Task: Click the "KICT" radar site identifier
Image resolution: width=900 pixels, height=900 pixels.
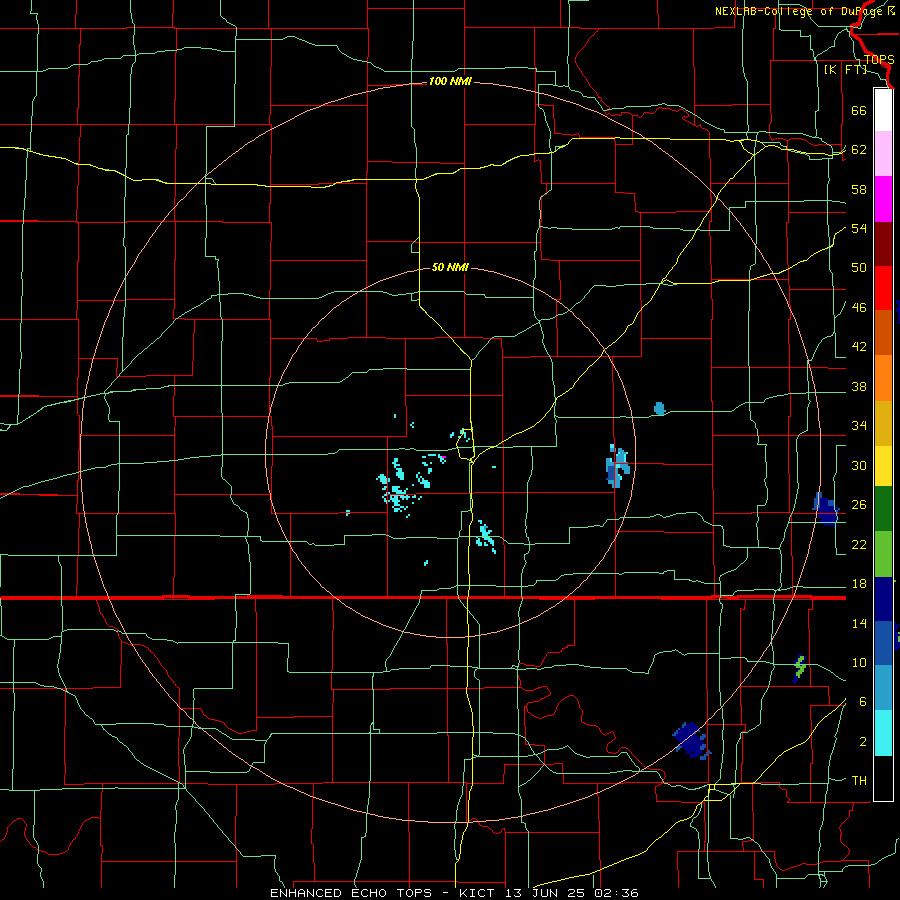Action: click(480, 893)
